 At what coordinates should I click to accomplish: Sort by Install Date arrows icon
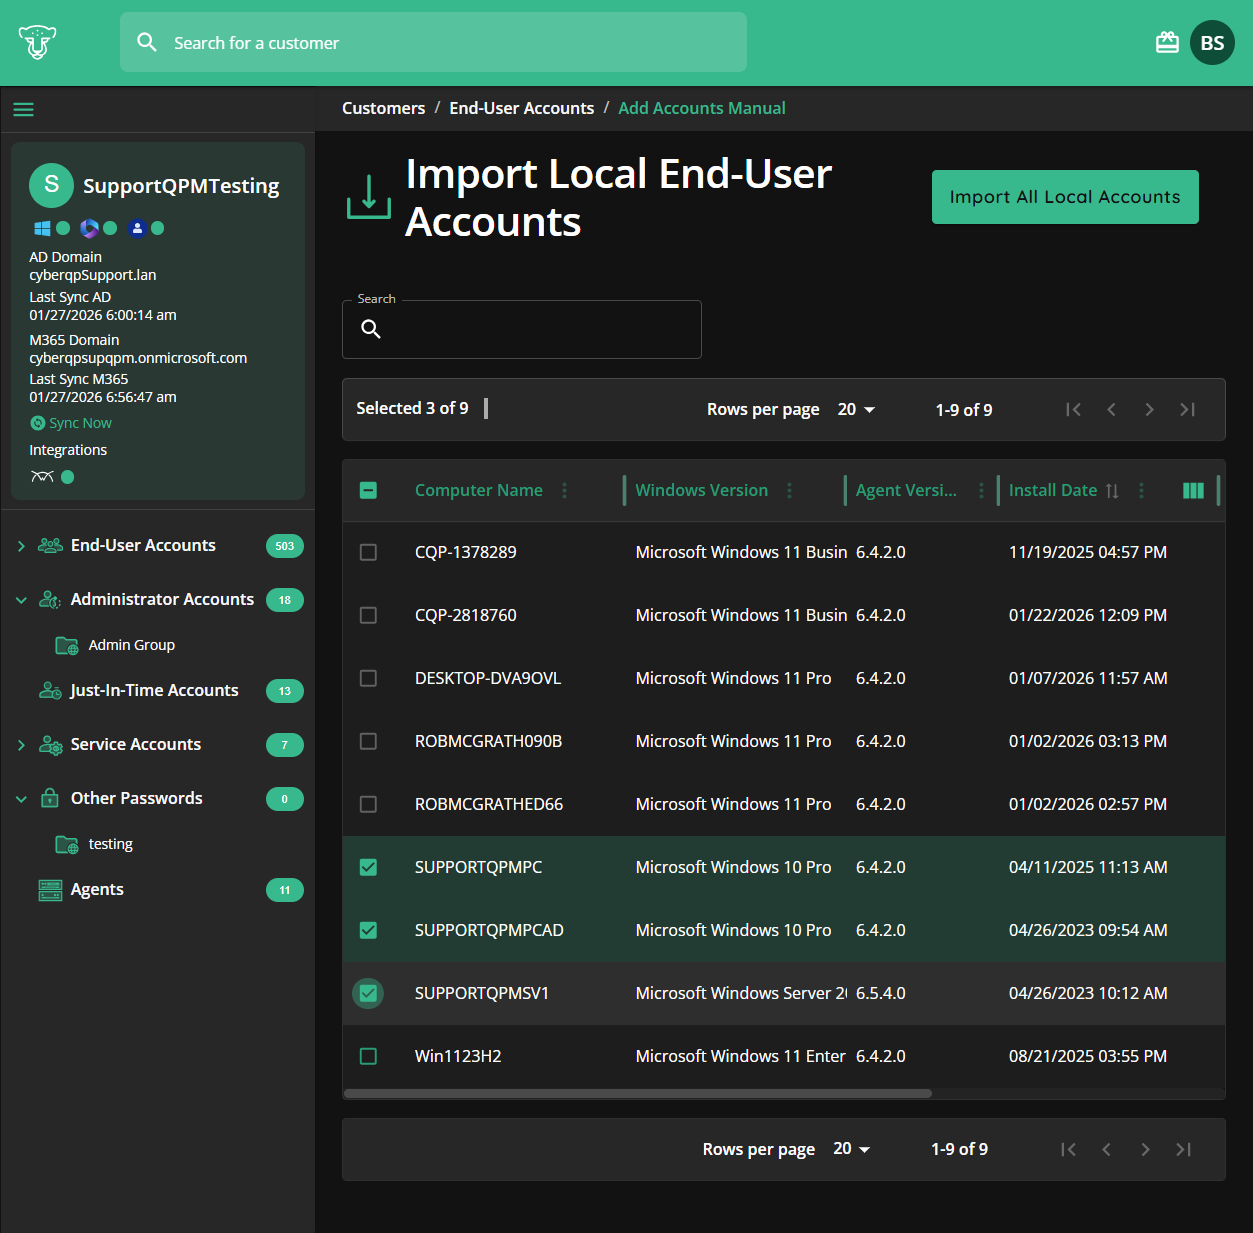(x=1112, y=490)
